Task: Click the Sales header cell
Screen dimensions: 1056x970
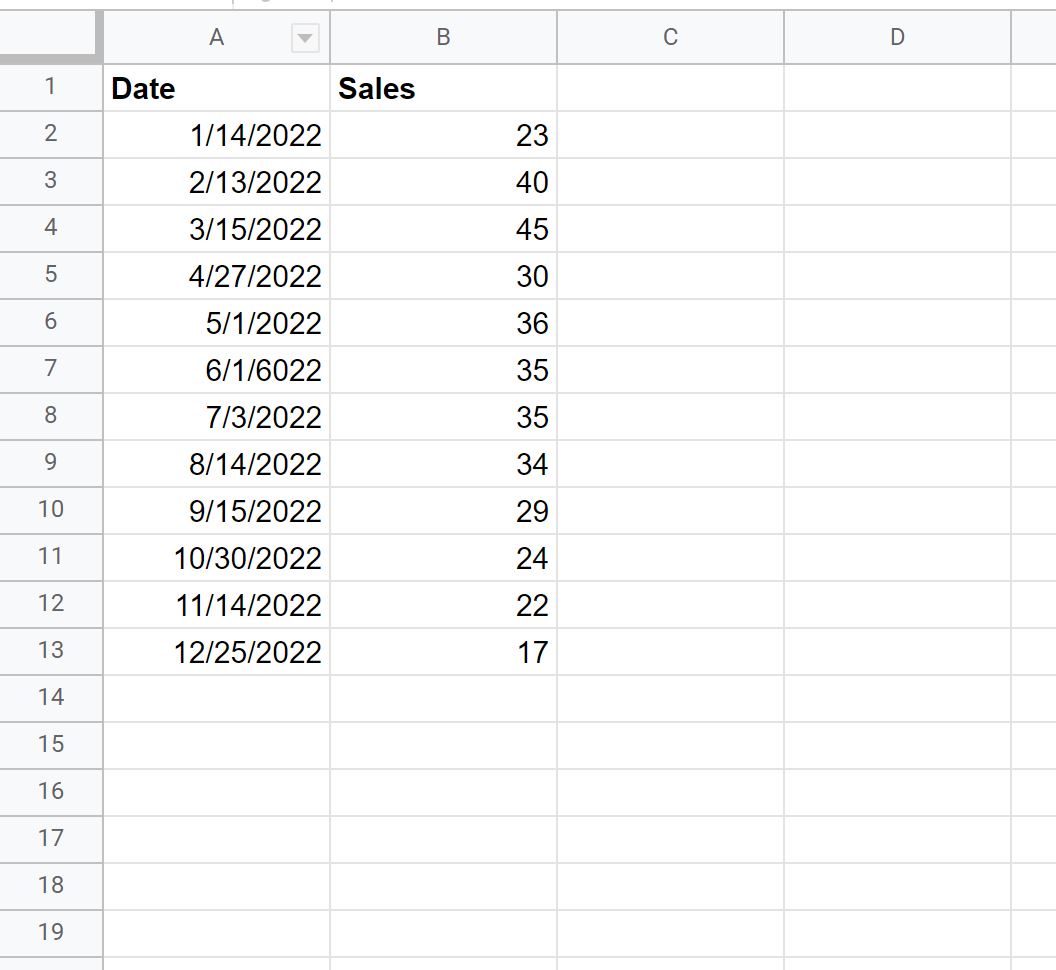Action: coord(443,88)
